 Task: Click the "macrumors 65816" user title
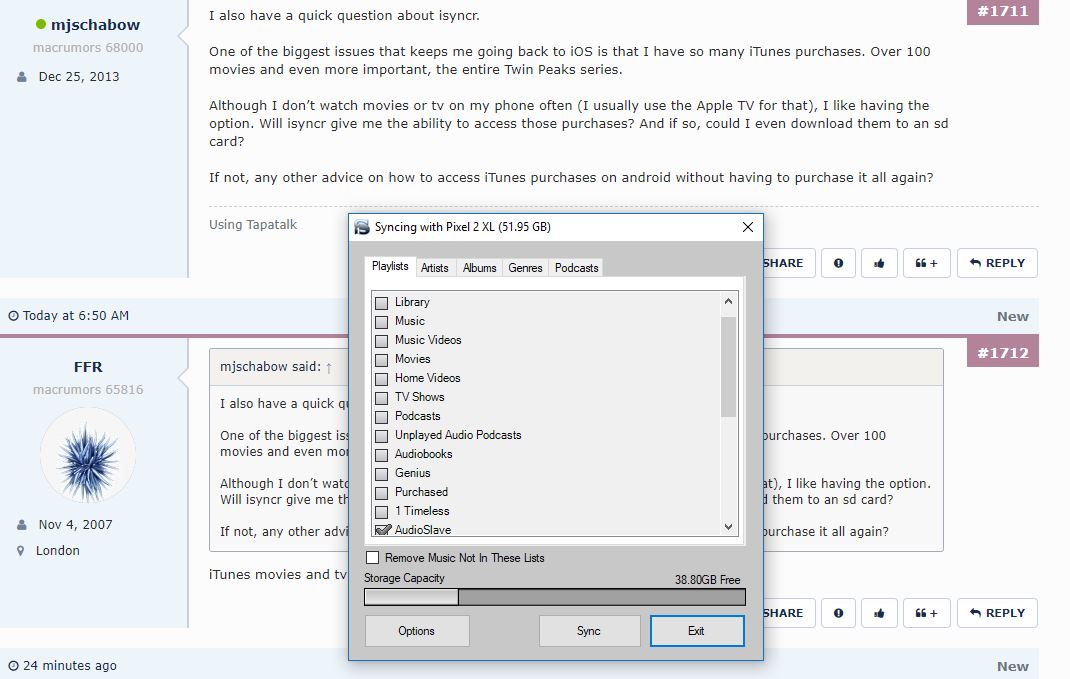[88, 390]
